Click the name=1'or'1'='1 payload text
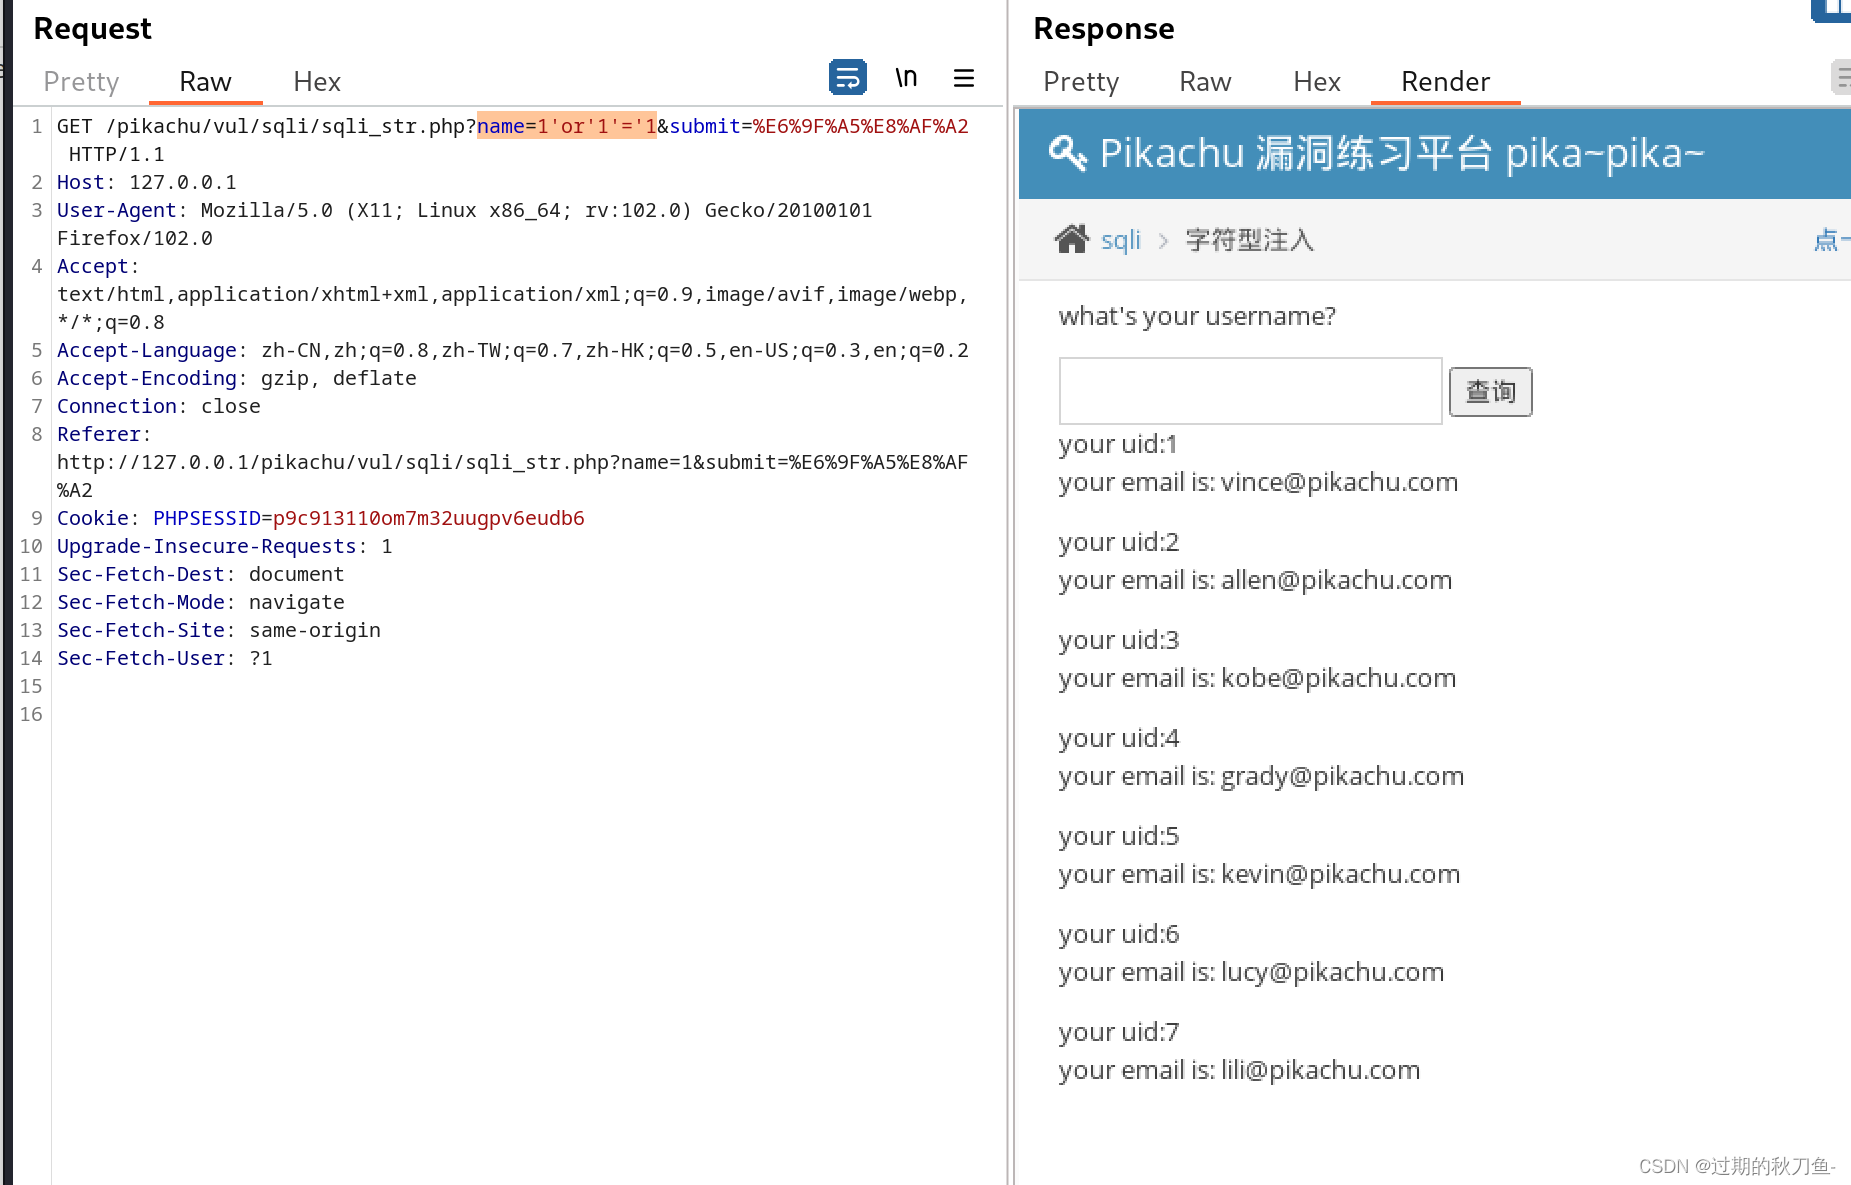Viewport: 1851px width, 1185px height. point(566,126)
